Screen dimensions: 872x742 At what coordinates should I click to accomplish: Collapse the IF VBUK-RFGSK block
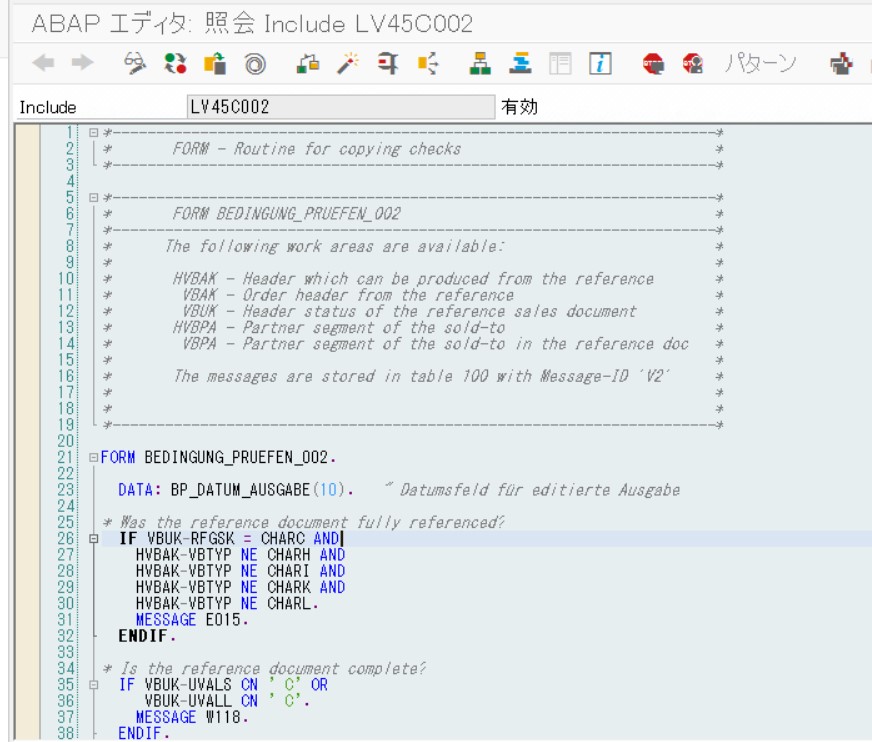click(94, 539)
